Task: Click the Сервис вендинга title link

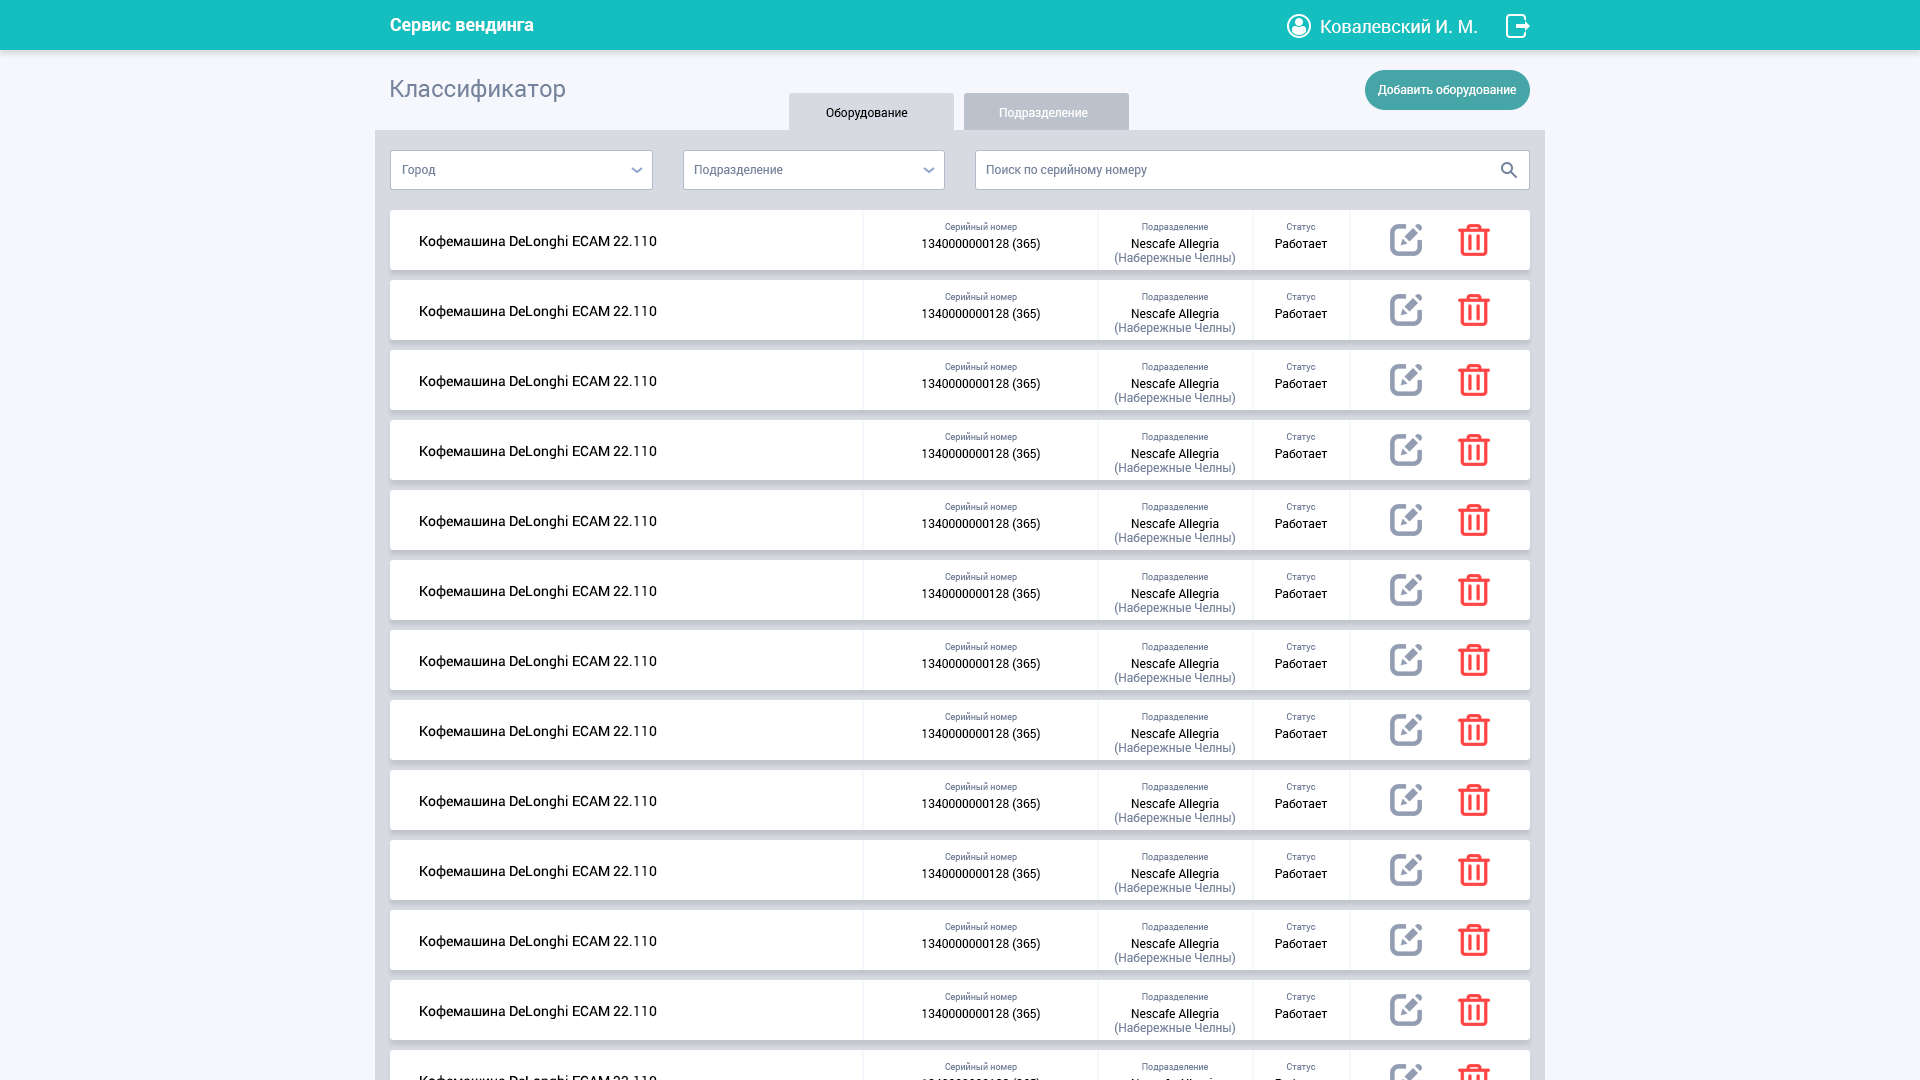Action: [461, 25]
